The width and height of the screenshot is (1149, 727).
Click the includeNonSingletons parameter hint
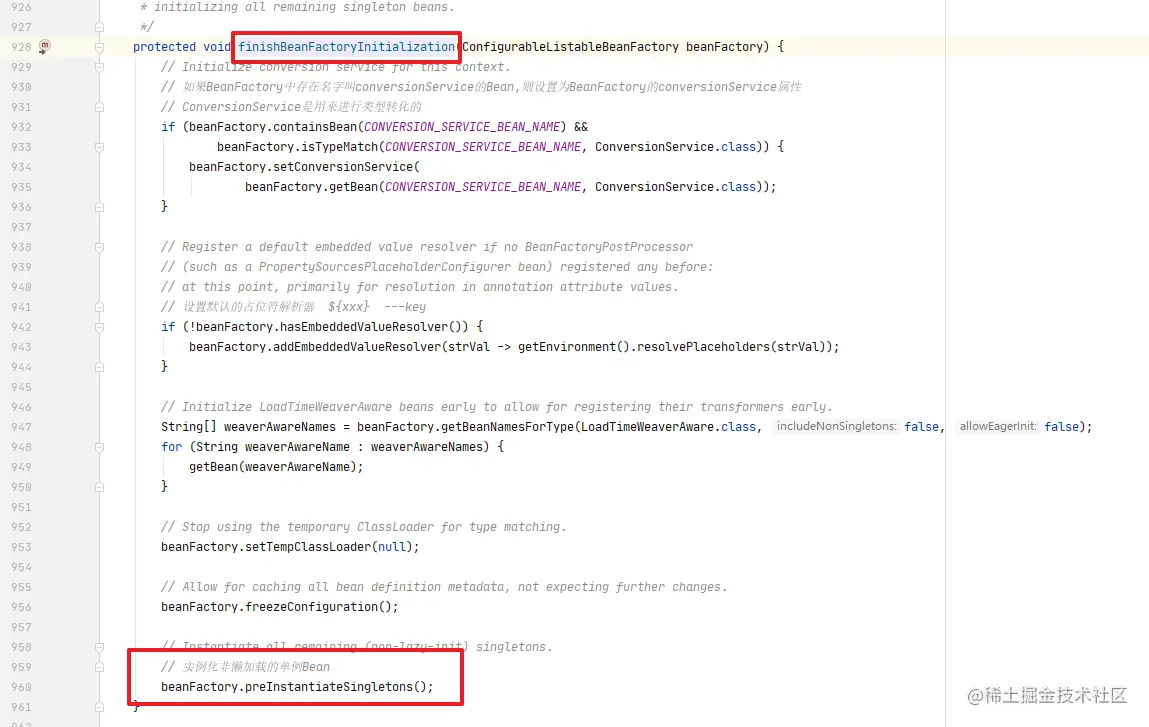(x=837, y=427)
